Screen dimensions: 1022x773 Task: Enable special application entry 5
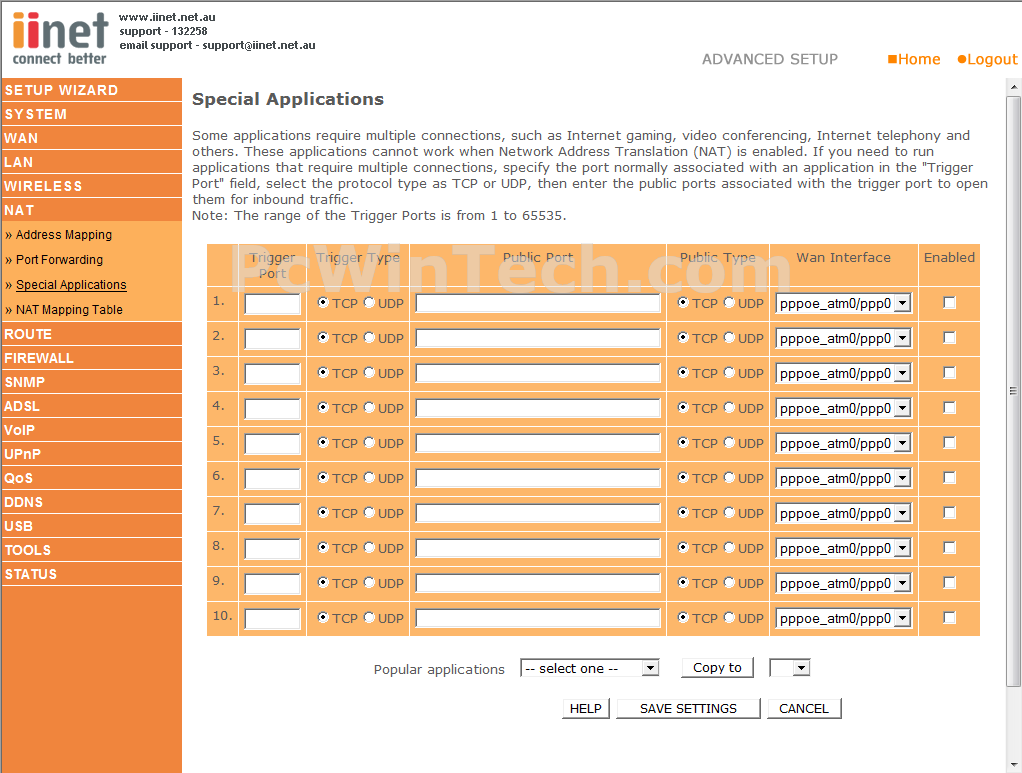pyautogui.click(x=950, y=443)
